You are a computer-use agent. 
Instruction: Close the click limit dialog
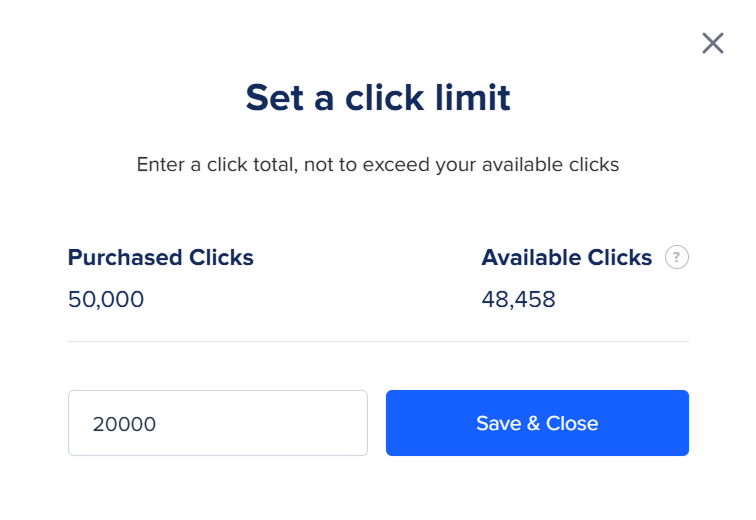pos(712,43)
